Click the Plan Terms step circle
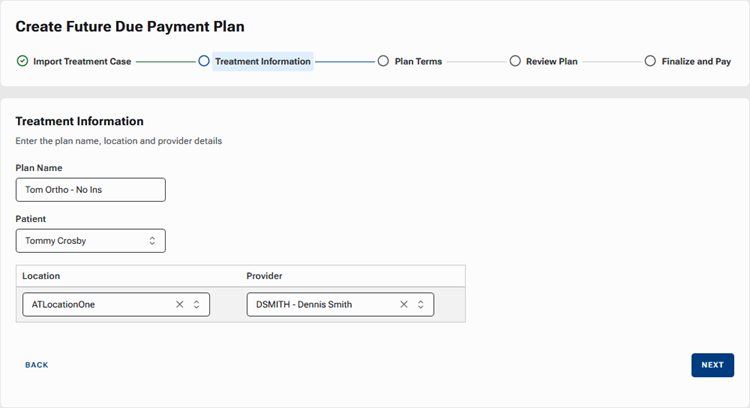750x408 pixels. [384, 61]
